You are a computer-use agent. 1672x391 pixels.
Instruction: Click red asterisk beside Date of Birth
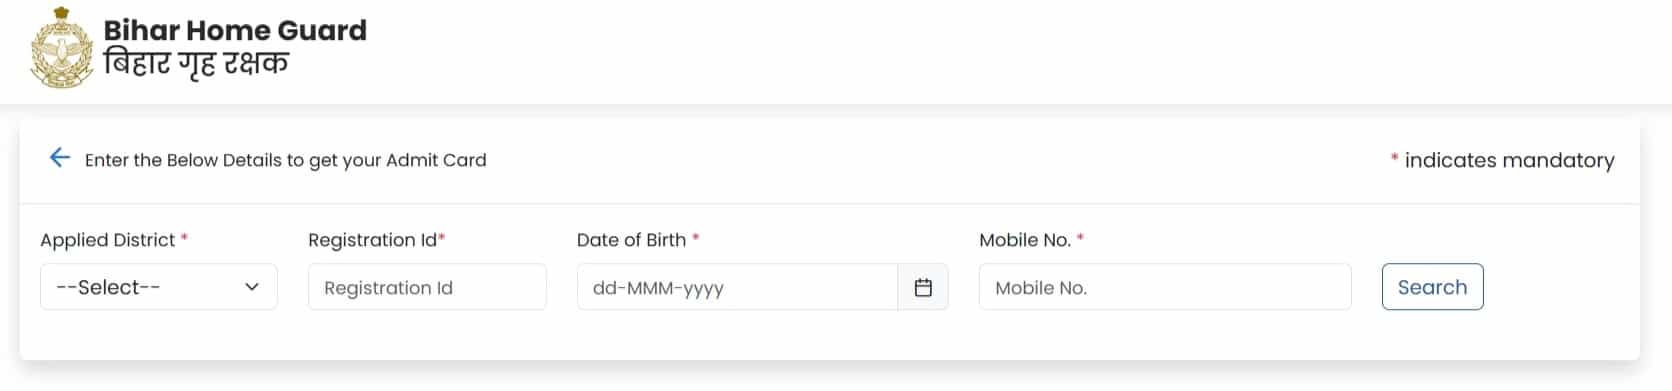[695, 238]
